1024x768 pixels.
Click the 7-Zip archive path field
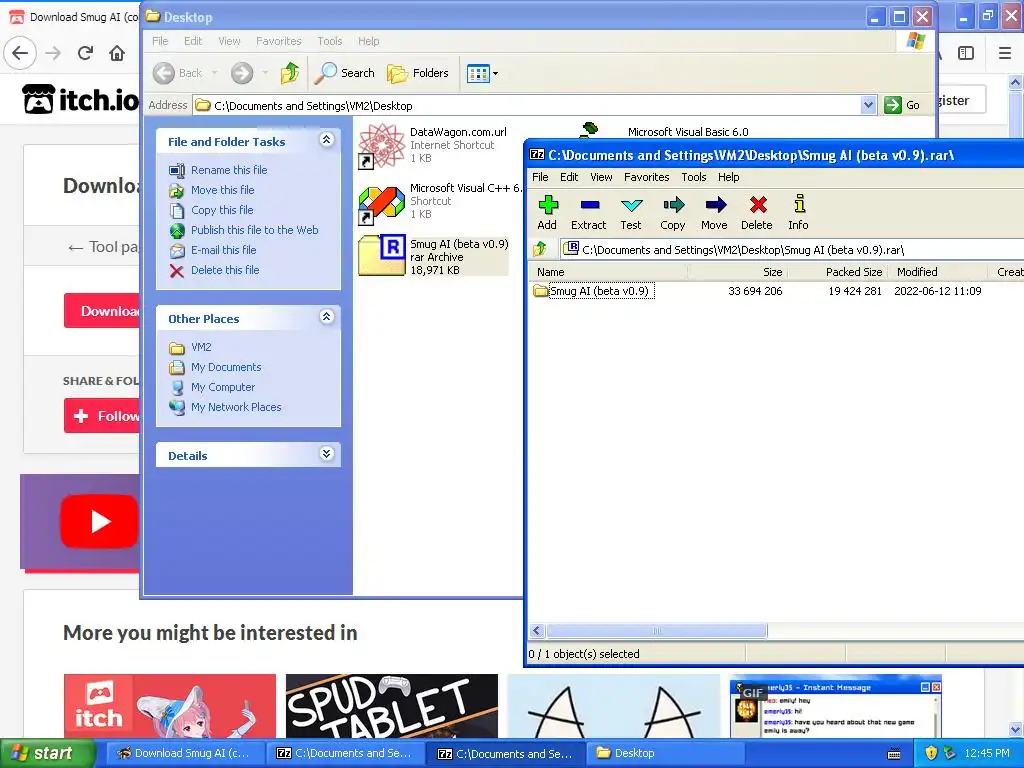[x=792, y=249]
